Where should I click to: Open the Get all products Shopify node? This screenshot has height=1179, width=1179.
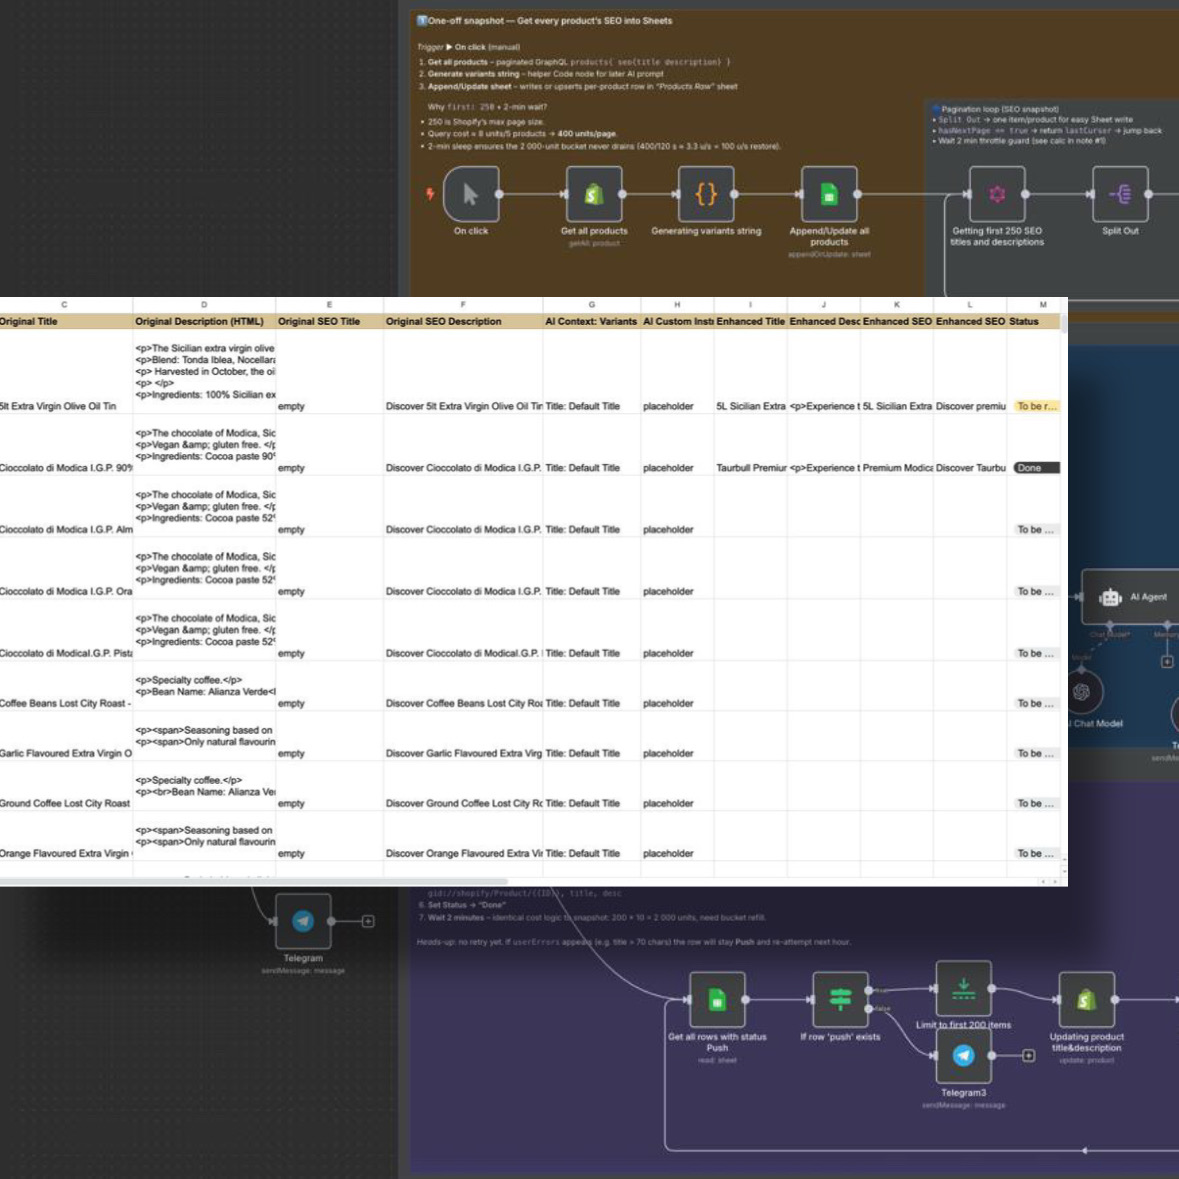point(593,194)
